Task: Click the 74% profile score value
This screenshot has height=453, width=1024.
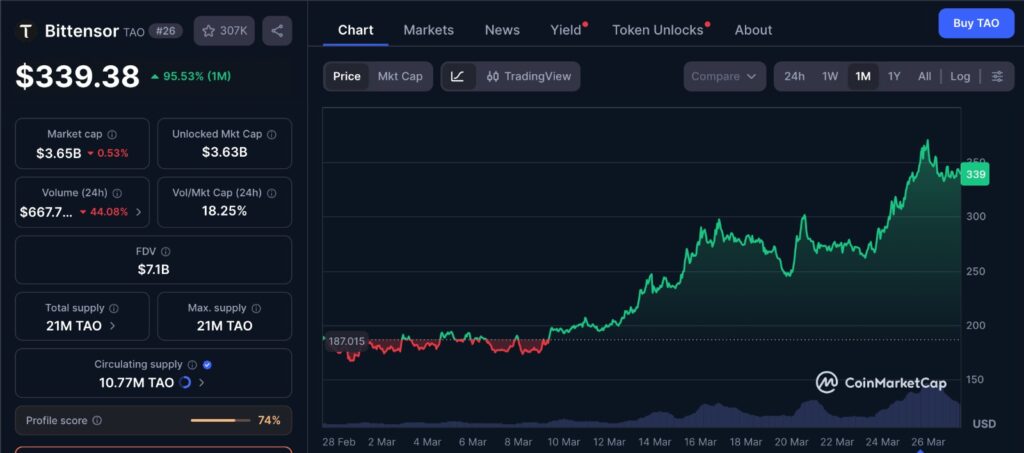Action: pos(269,421)
